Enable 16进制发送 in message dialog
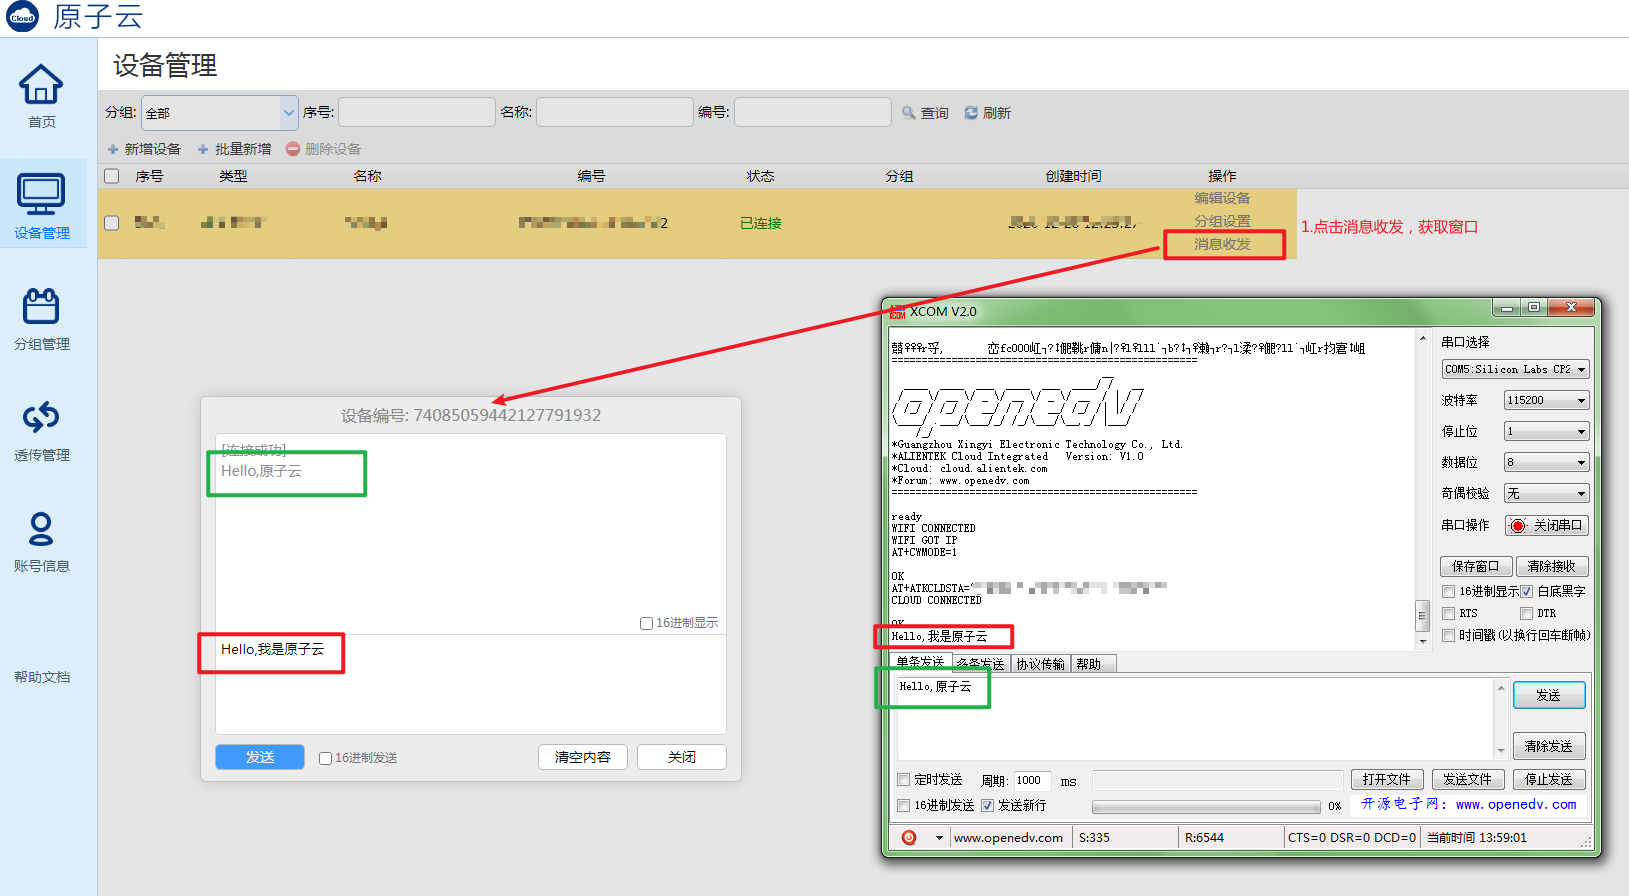Viewport: 1629px width, 896px height. pos(325,758)
